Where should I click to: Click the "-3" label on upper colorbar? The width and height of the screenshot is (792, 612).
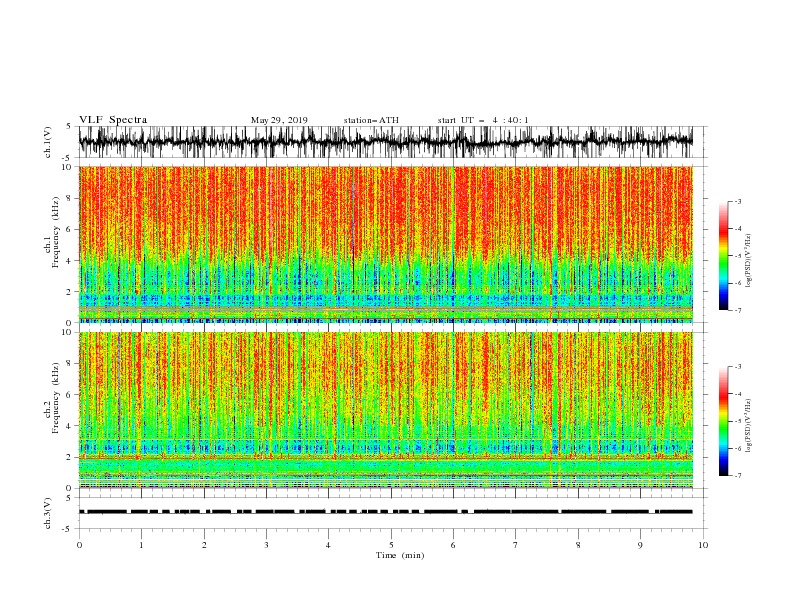738,201
